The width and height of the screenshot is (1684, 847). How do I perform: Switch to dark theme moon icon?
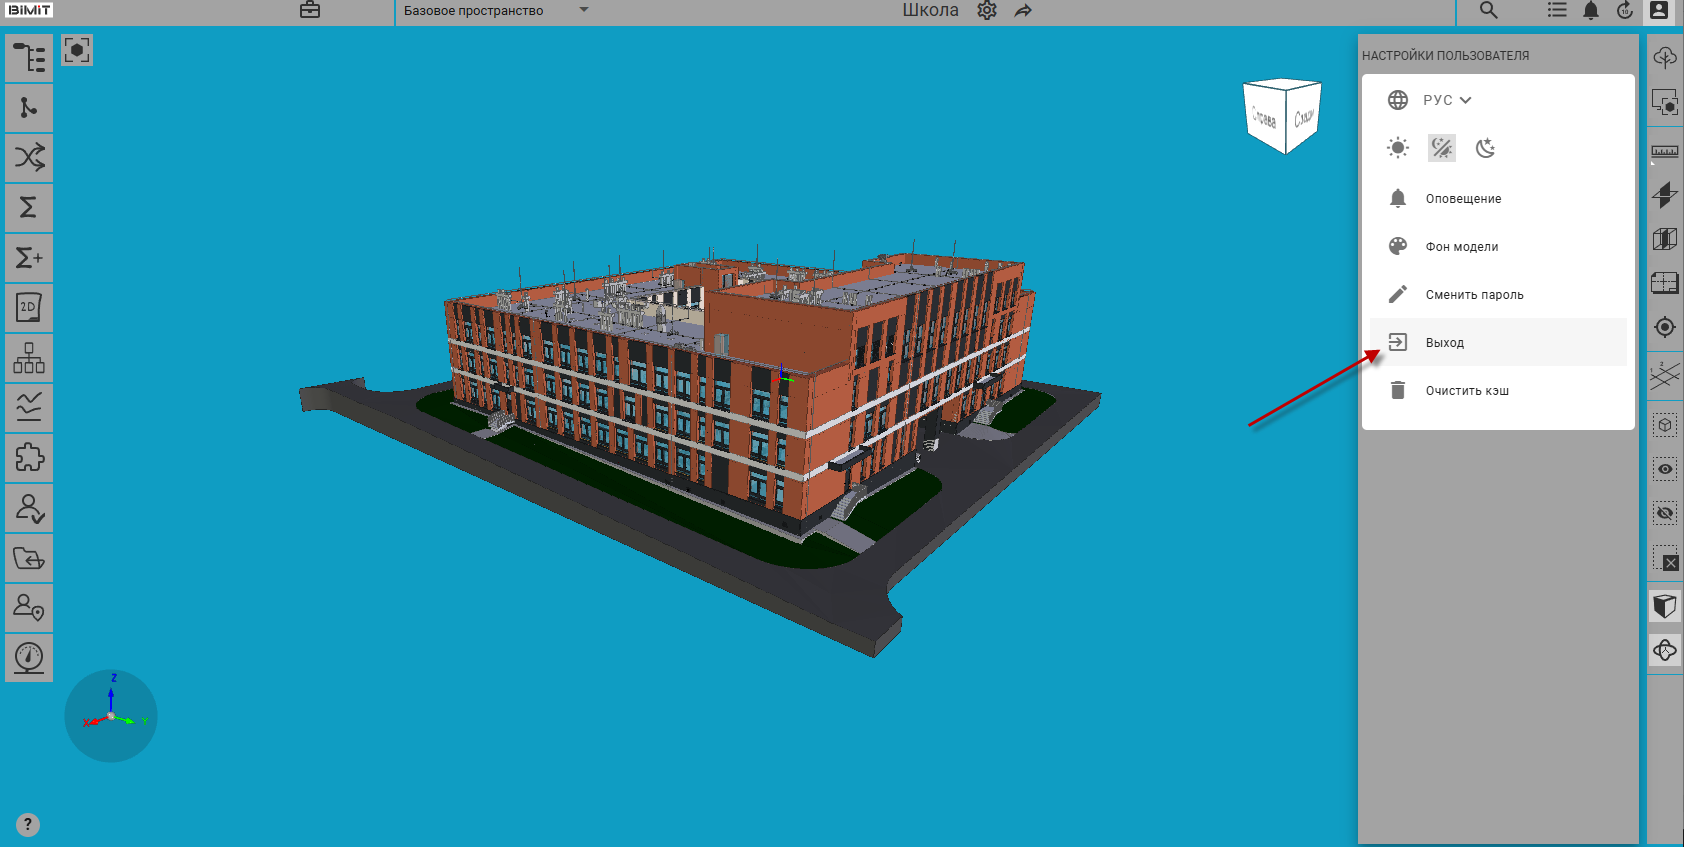[x=1486, y=148]
